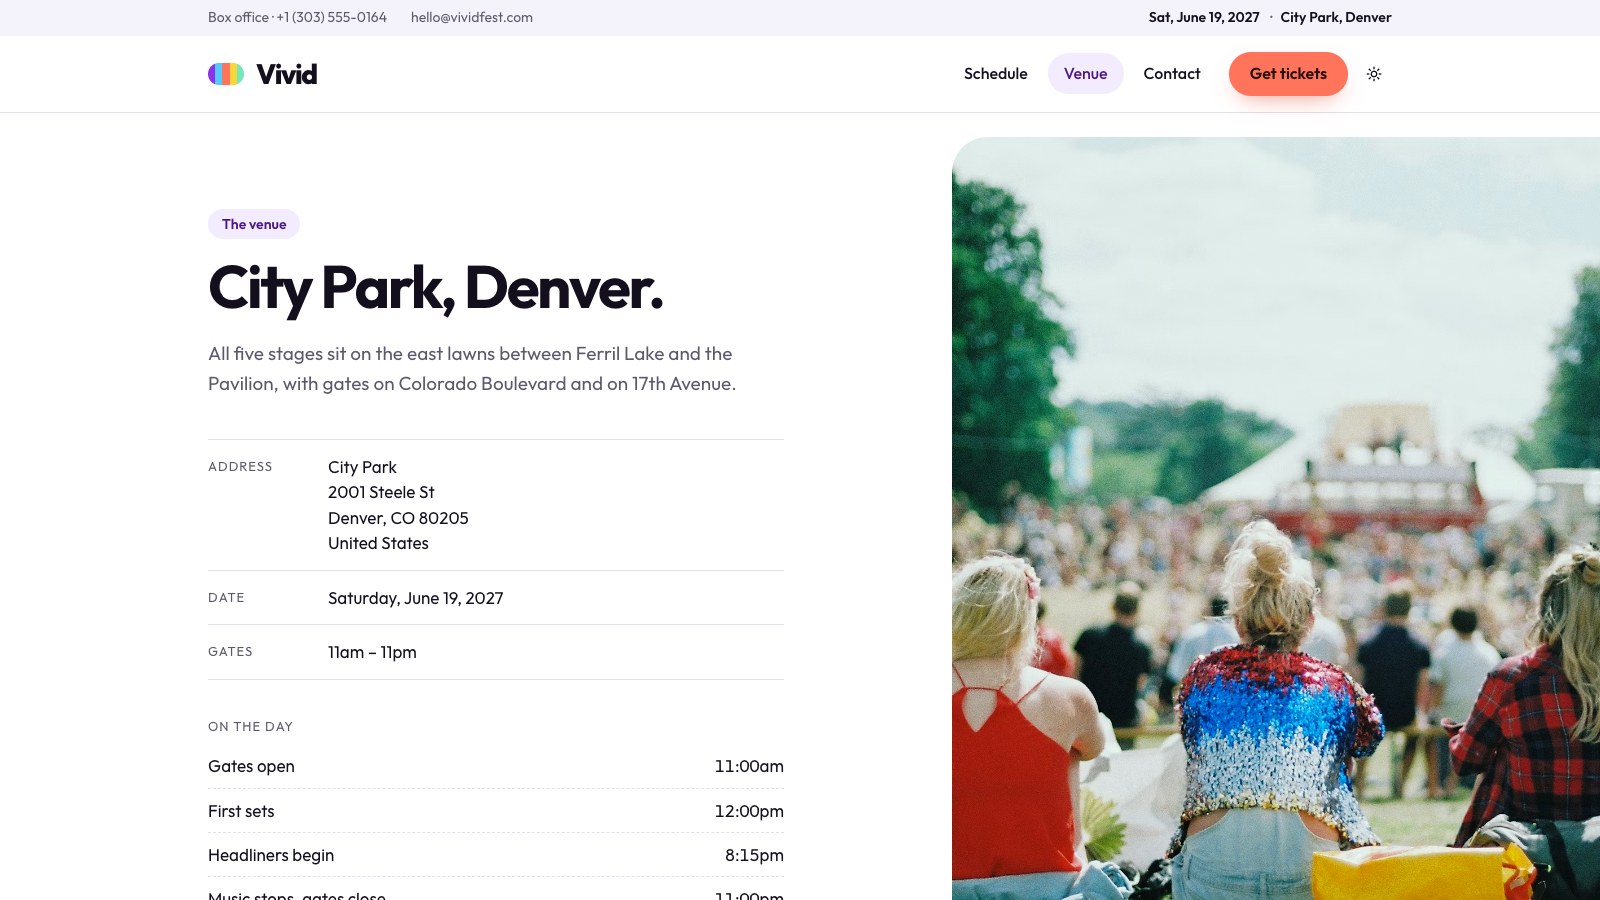The width and height of the screenshot is (1600, 900).
Task: Call the box office phone number
Action: pos(297,17)
